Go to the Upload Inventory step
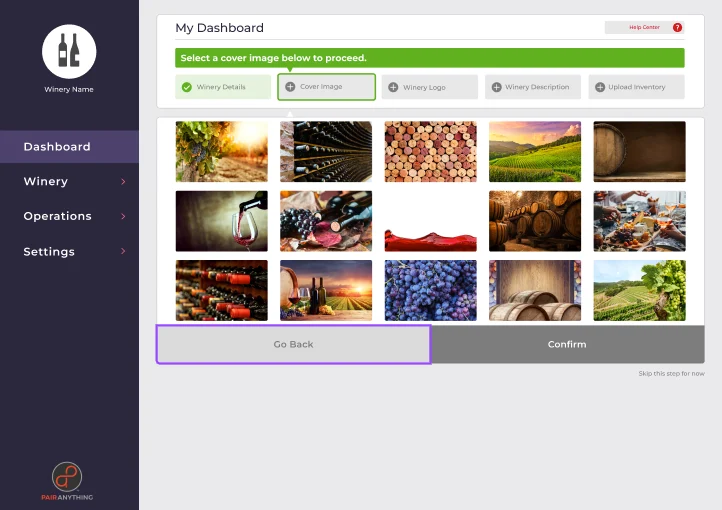The image size is (722, 510). coord(636,87)
